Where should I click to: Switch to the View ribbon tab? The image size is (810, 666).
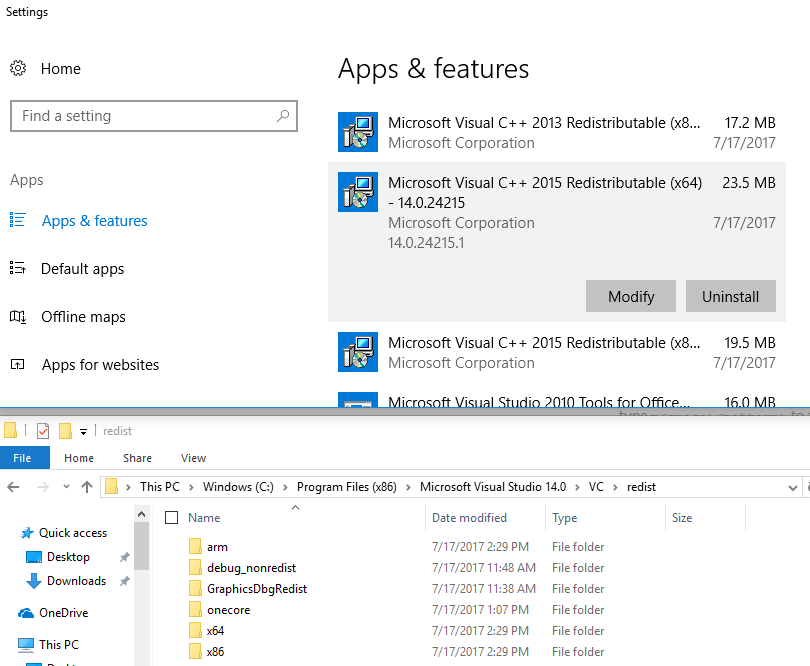point(193,458)
